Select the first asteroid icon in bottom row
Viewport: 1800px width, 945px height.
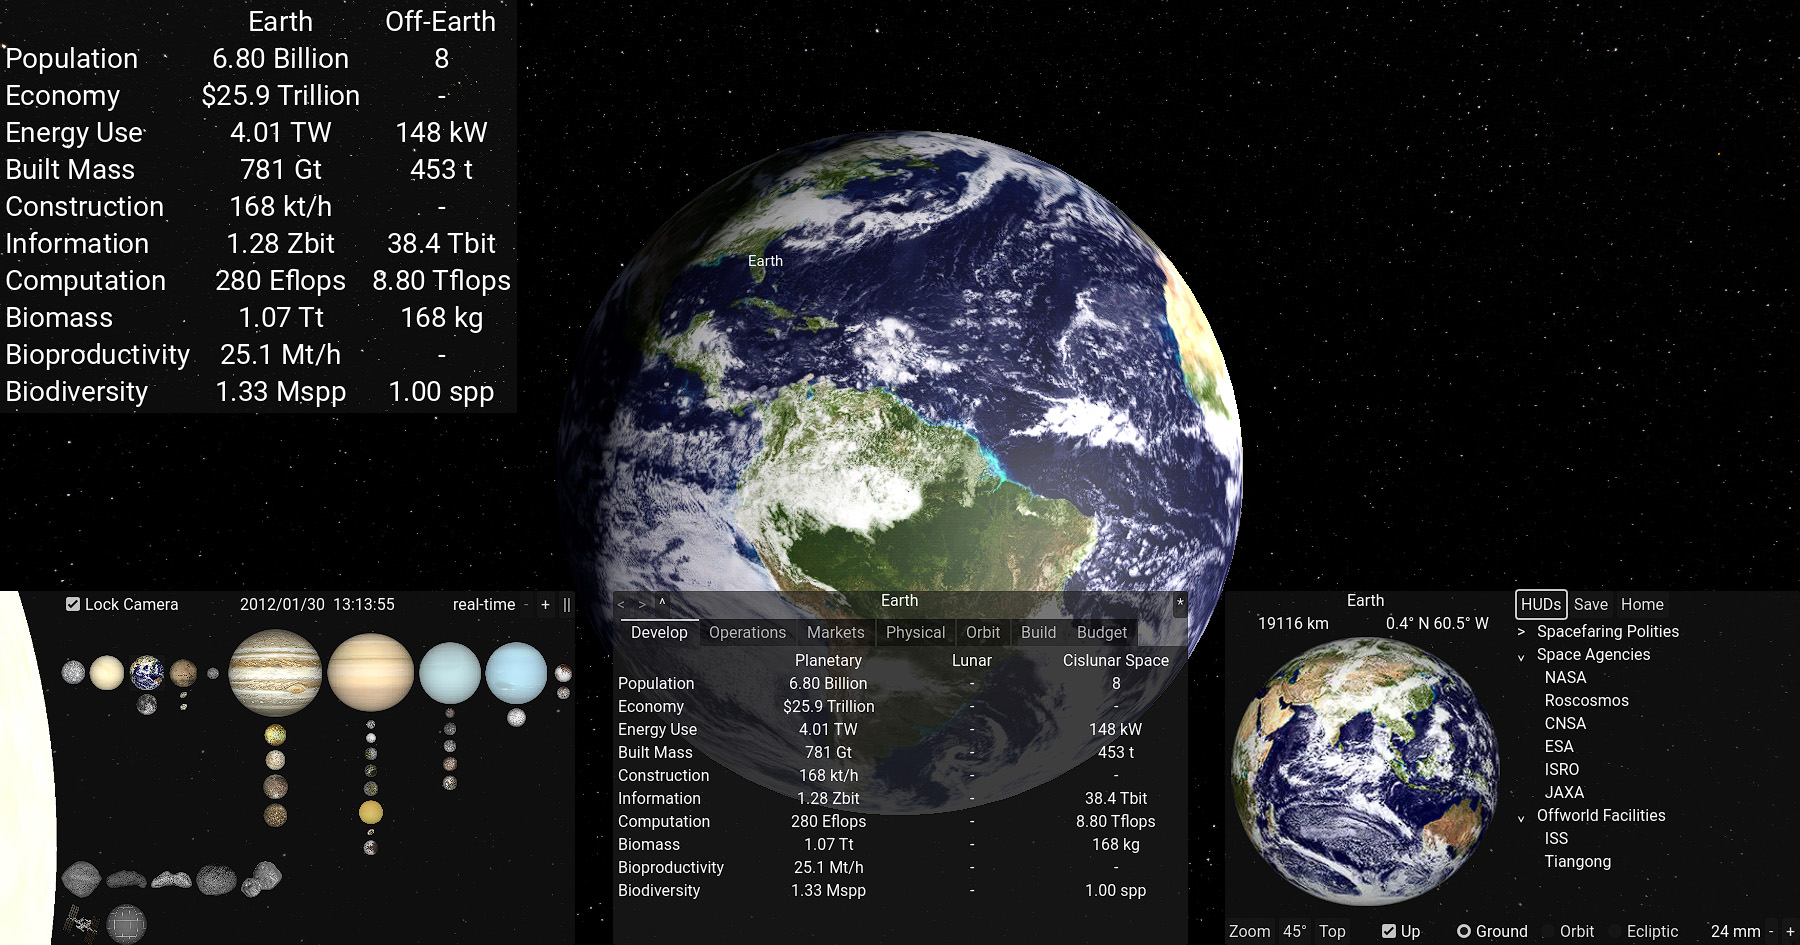click(81, 878)
